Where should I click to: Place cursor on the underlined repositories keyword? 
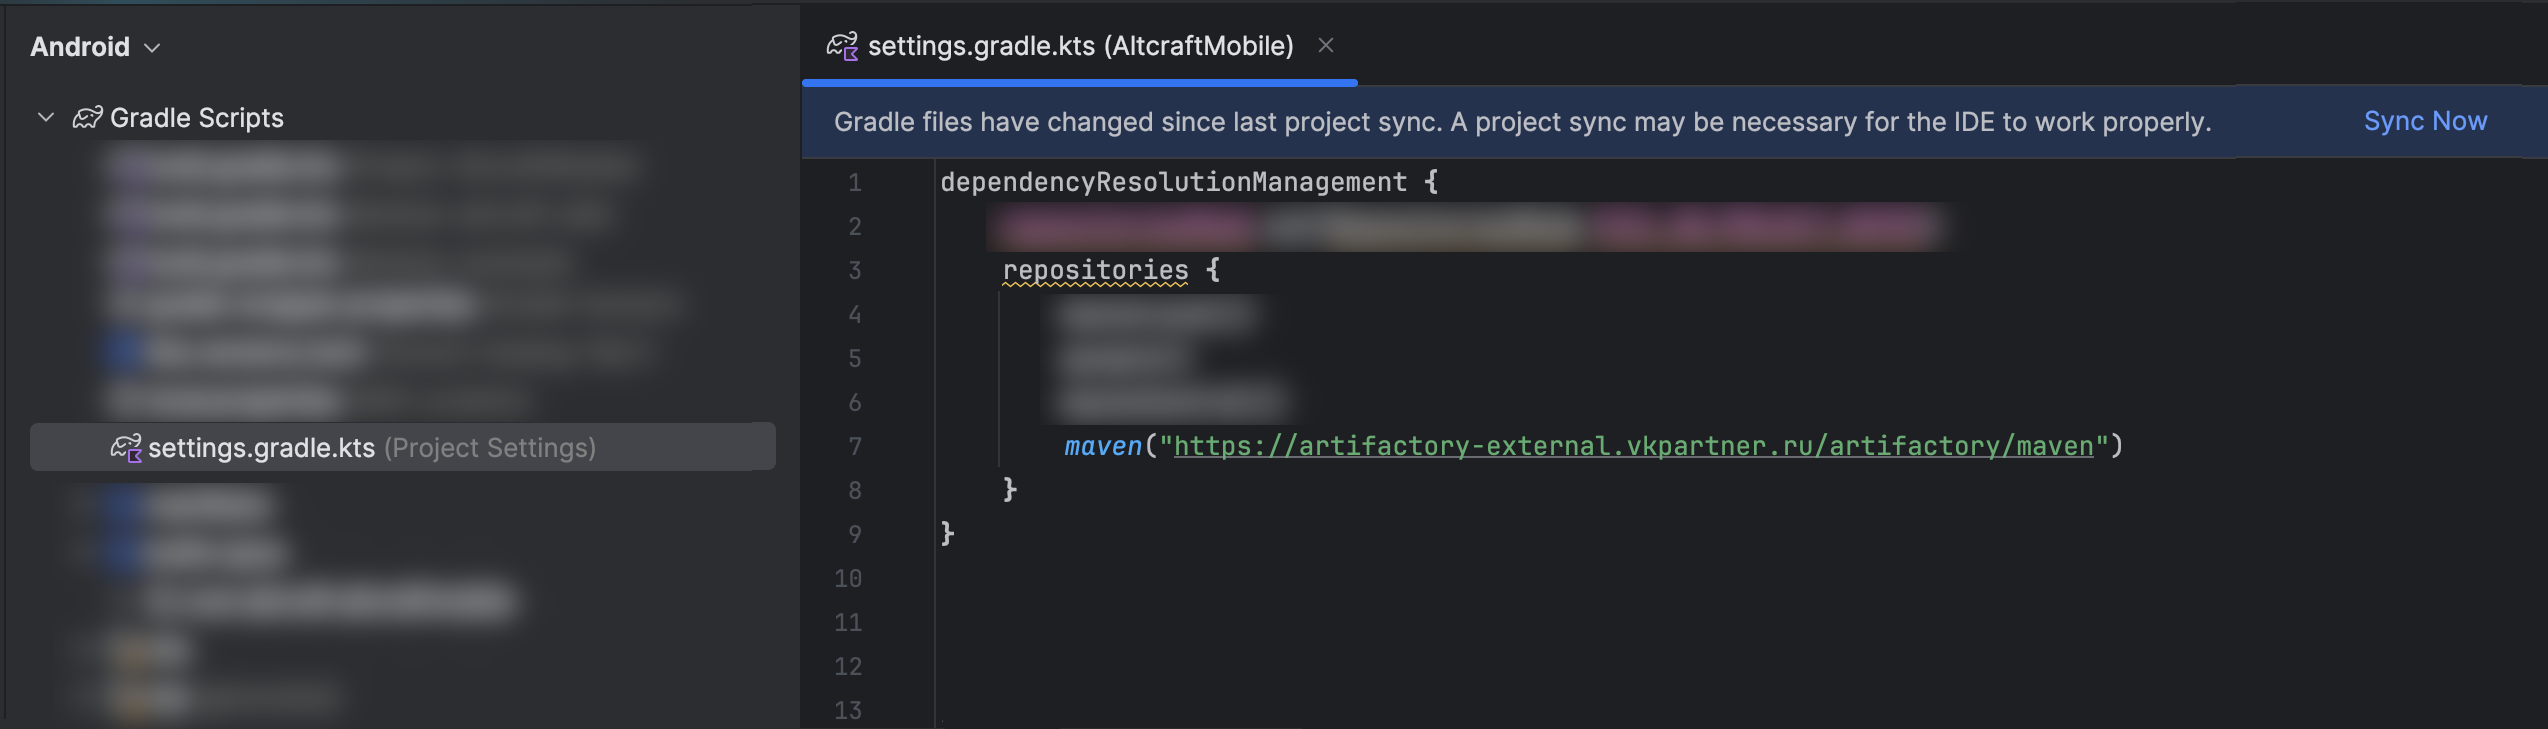click(1095, 270)
